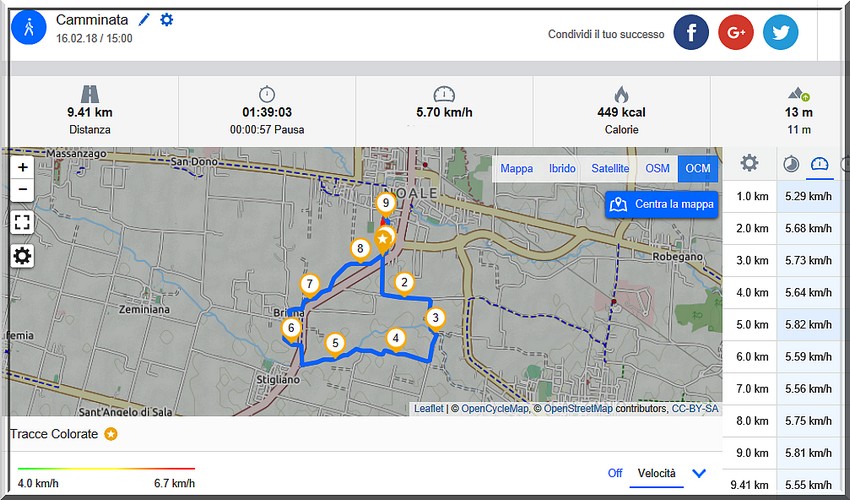The height and width of the screenshot is (500, 850).
Task: Switch map layer to Ibrido
Action: point(562,169)
